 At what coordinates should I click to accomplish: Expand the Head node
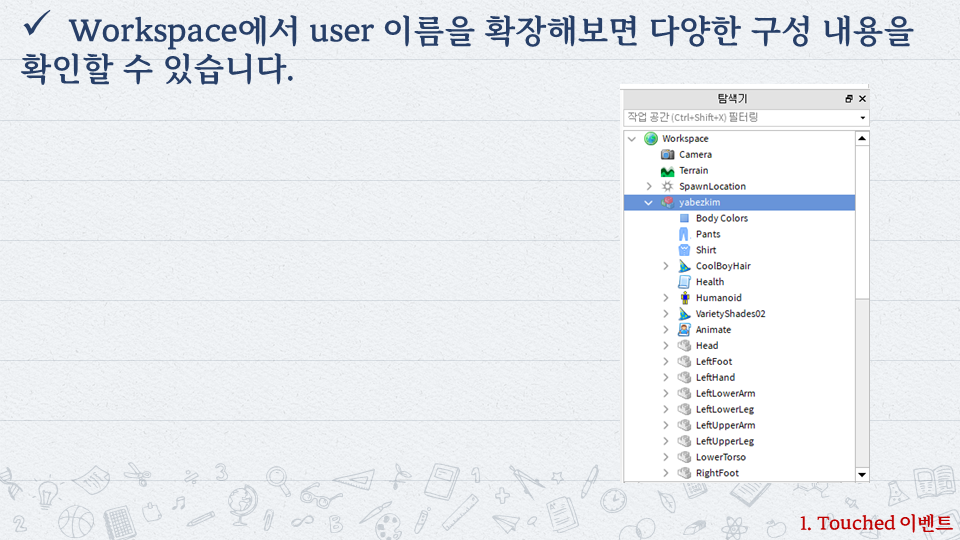point(666,345)
